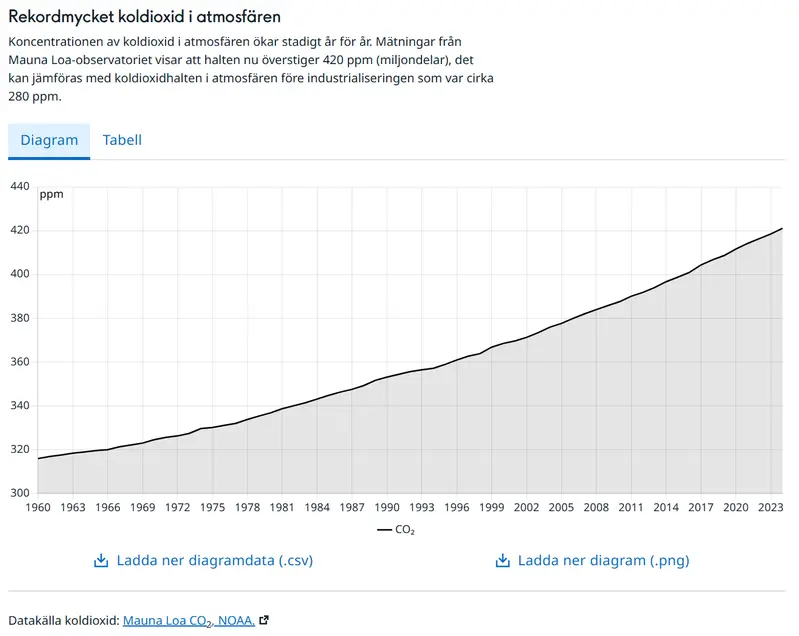Click the download icon beside diagram (.png)

point(502,560)
